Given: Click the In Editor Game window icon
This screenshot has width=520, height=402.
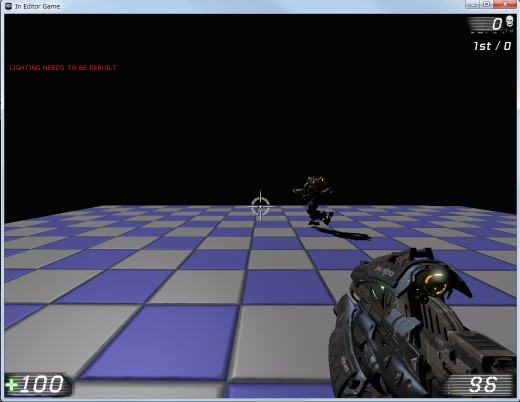Looking at the screenshot, I should point(9,6).
